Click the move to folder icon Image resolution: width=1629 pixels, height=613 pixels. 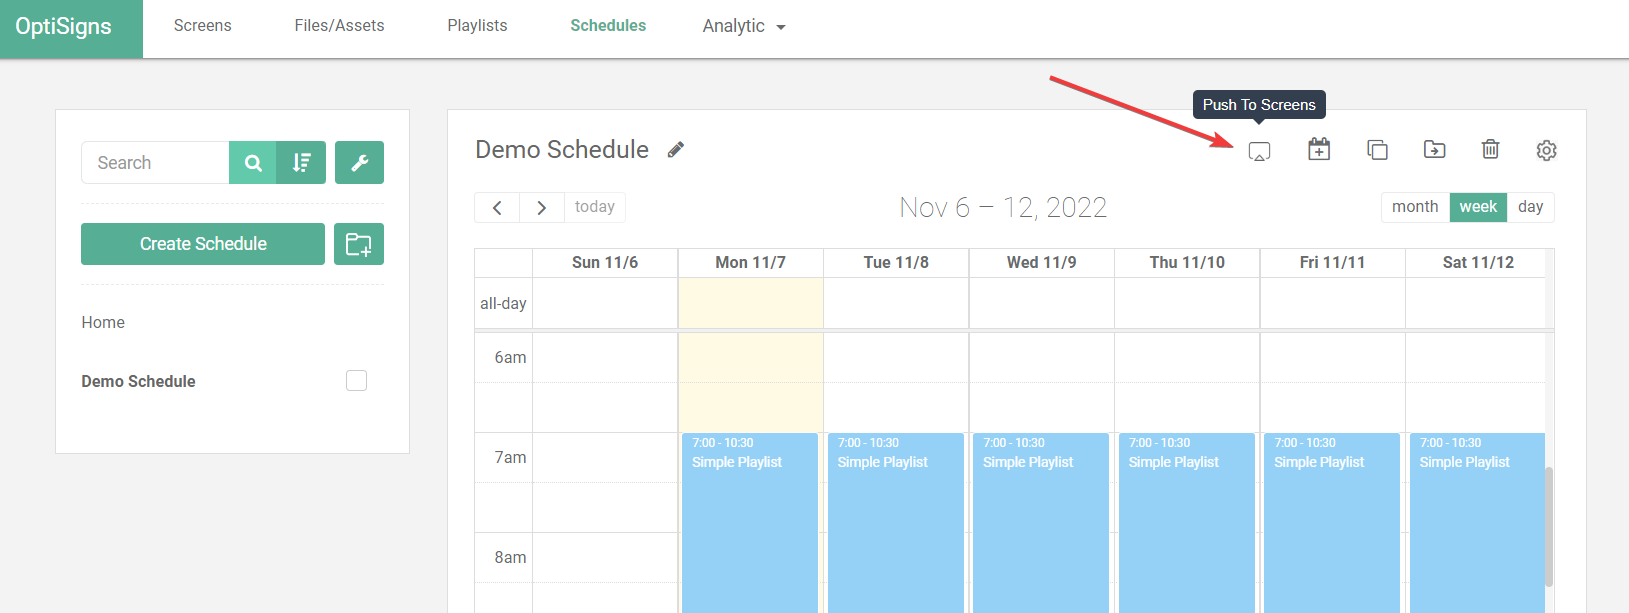click(x=1434, y=149)
